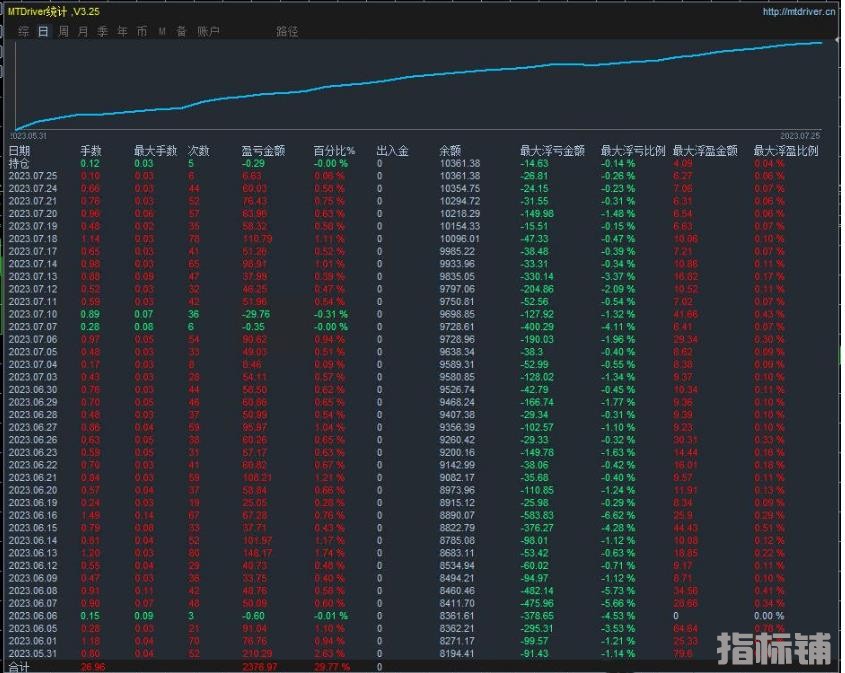Click the 路径 path button
Image resolution: width=845 pixels, height=673 pixels.
pyautogui.click(x=287, y=31)
